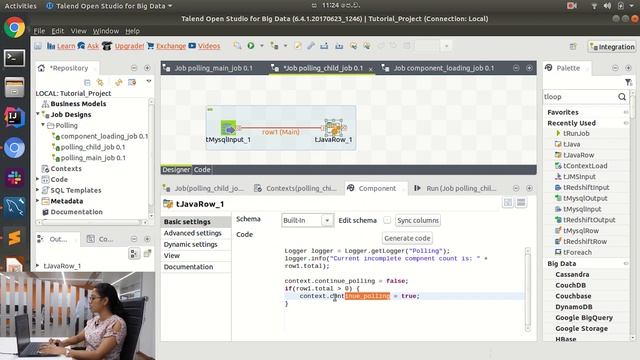Select component_loading_job 0.1 in Repository
Image resolution: width=640 pixels, height=360 pixels.
tap(104, 136)
